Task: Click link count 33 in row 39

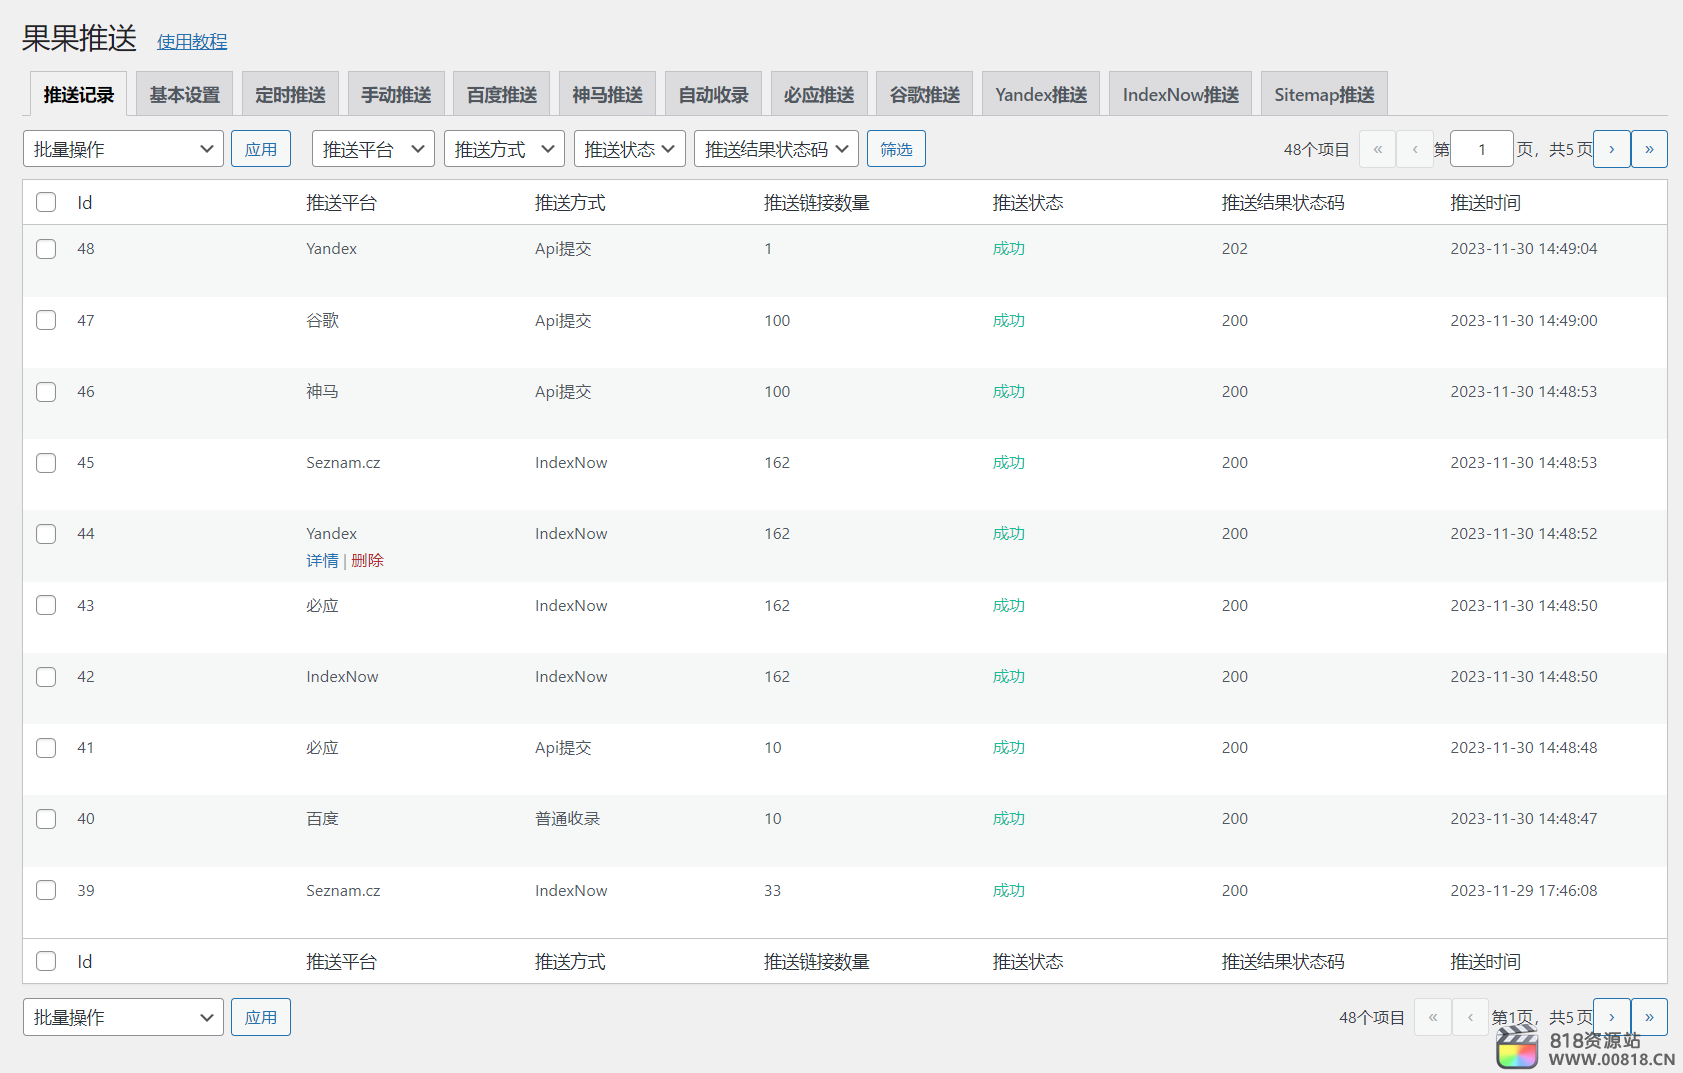Action: click(772, 890)
